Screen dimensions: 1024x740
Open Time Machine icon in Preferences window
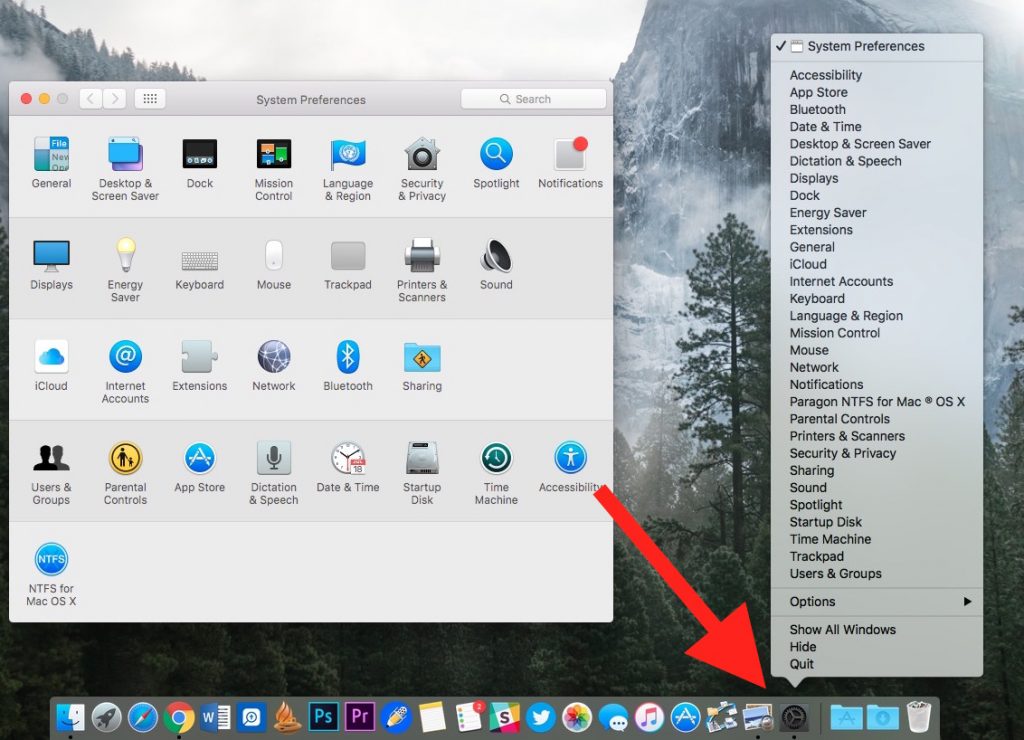(496, 458)
